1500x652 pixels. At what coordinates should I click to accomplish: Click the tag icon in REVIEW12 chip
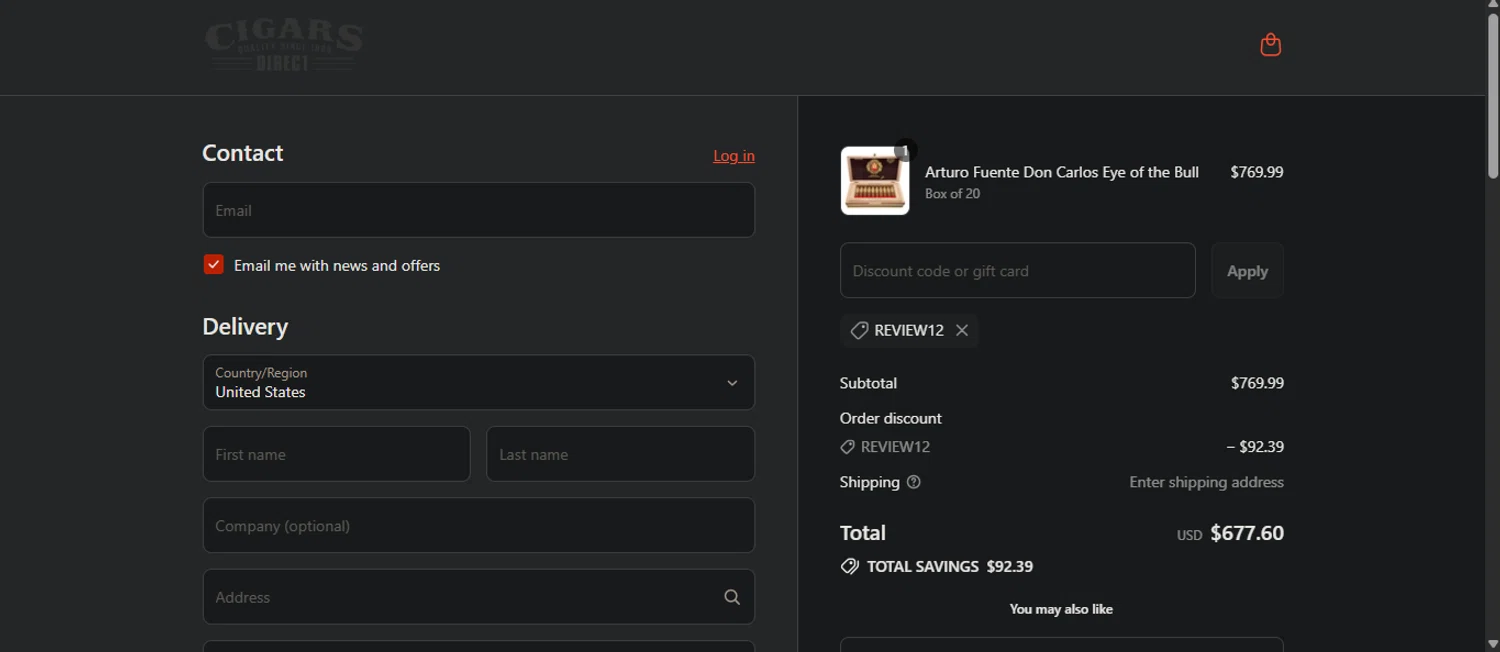click(x=859, y=330)
